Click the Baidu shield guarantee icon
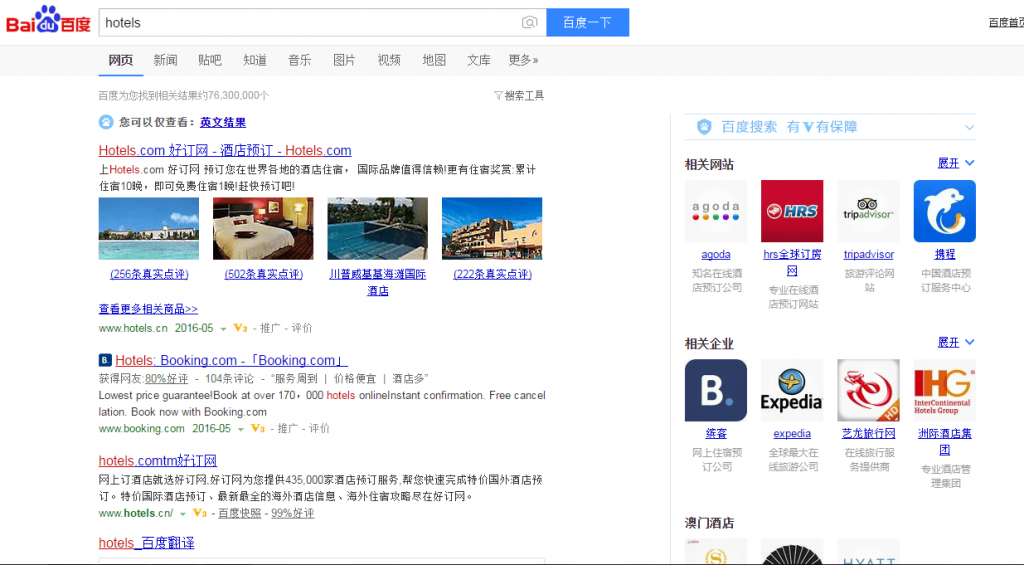This screenshot has width=1024, height=565. 704,127
